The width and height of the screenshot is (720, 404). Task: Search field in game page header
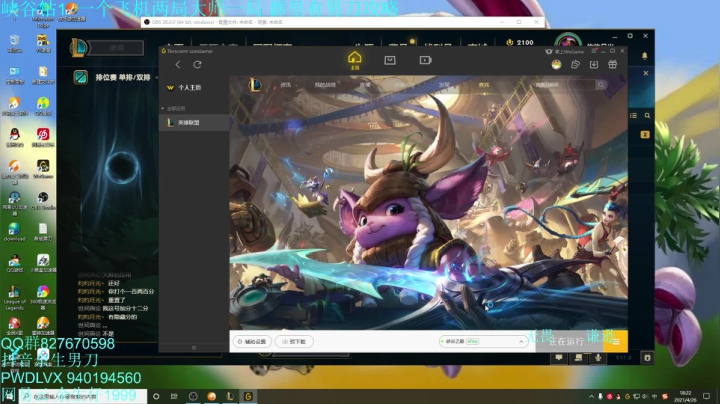(x=565, y=84)
